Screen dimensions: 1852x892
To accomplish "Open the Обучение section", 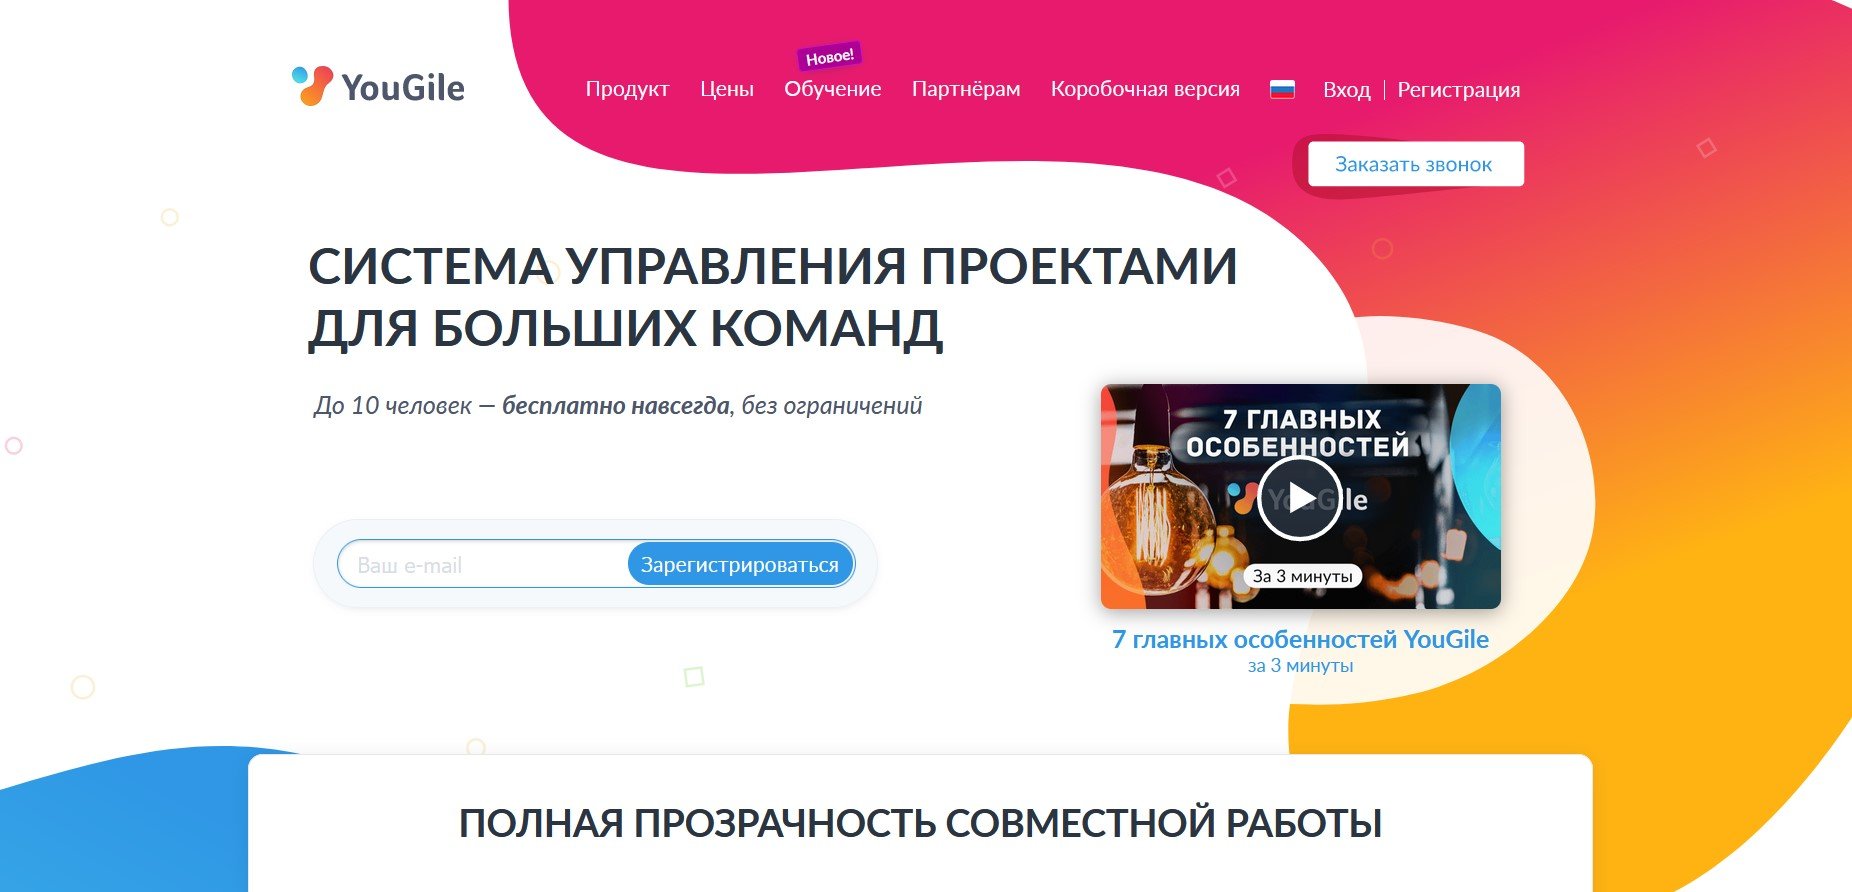I will [x=833, y=89].
